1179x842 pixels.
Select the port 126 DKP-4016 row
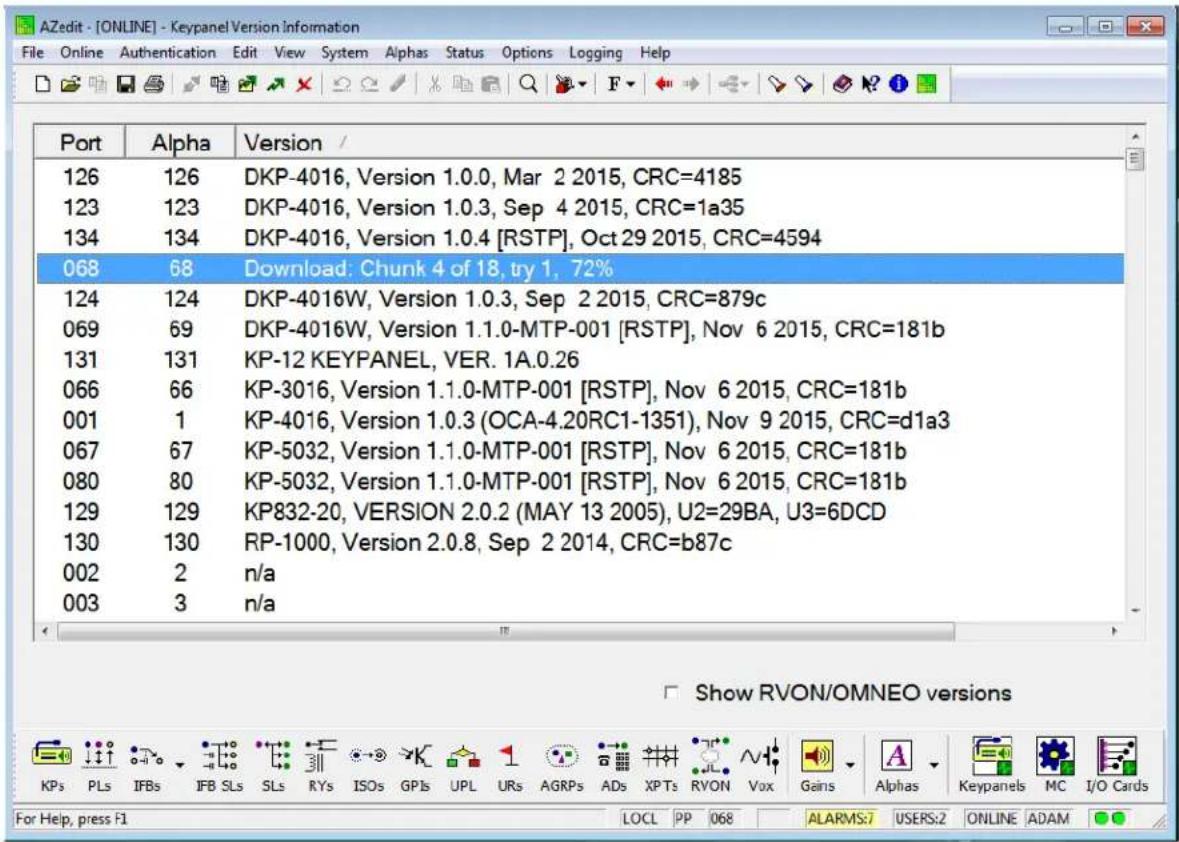pos(580,177)
